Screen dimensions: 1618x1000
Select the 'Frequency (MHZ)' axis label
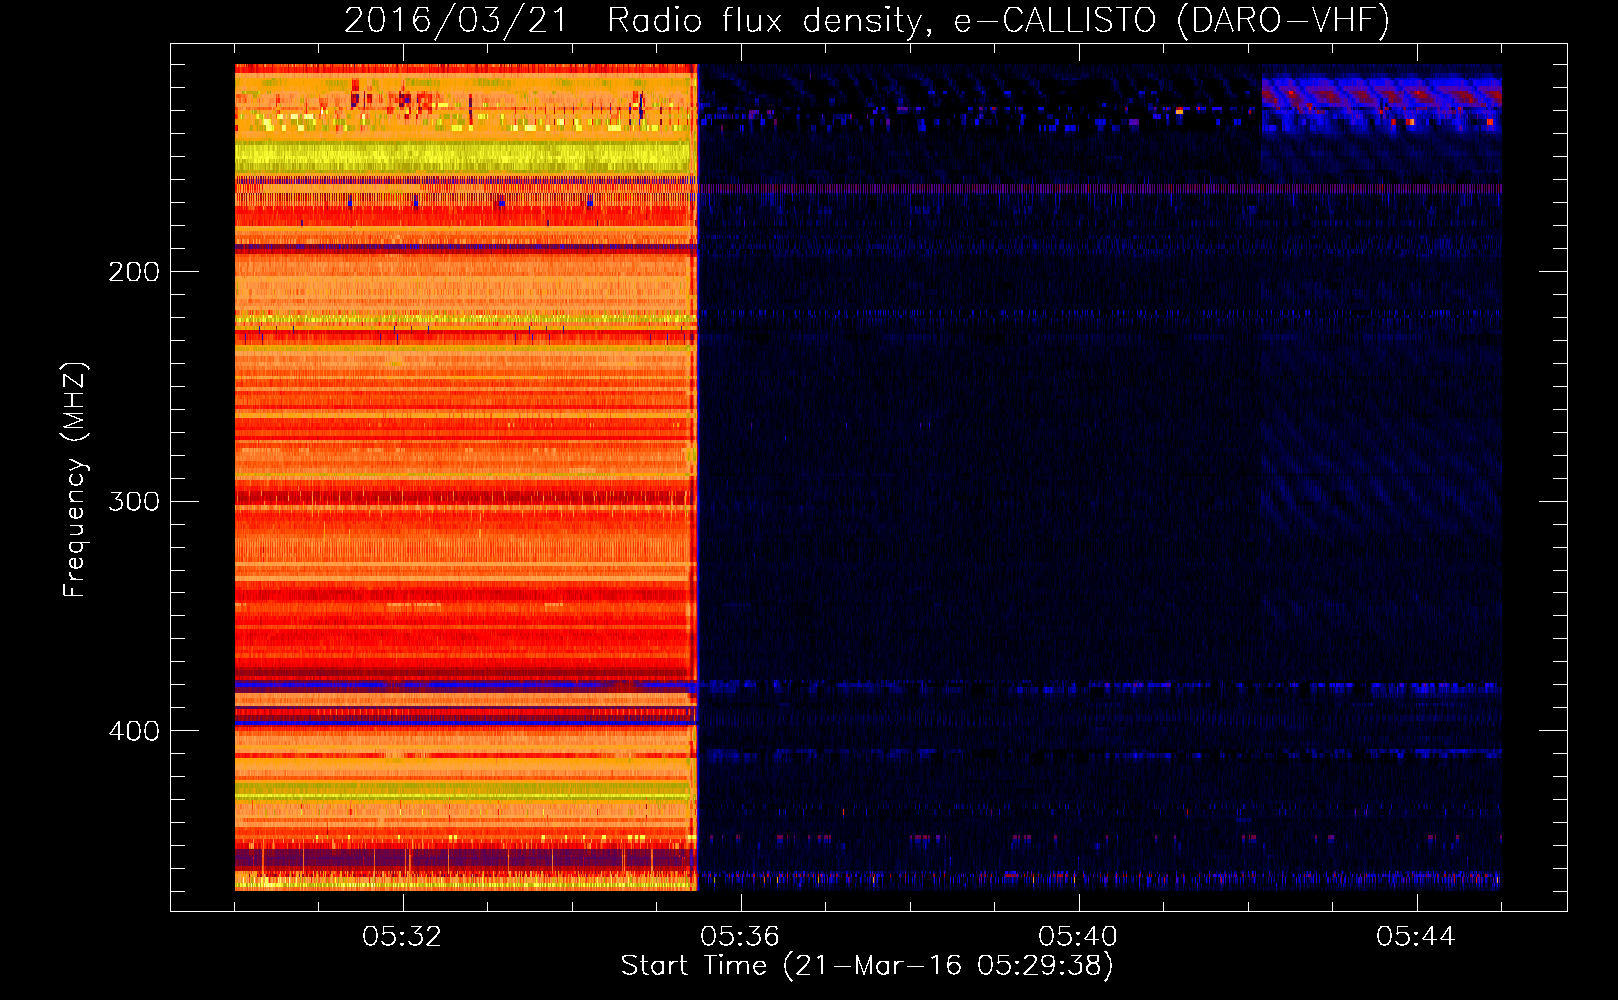75,480
